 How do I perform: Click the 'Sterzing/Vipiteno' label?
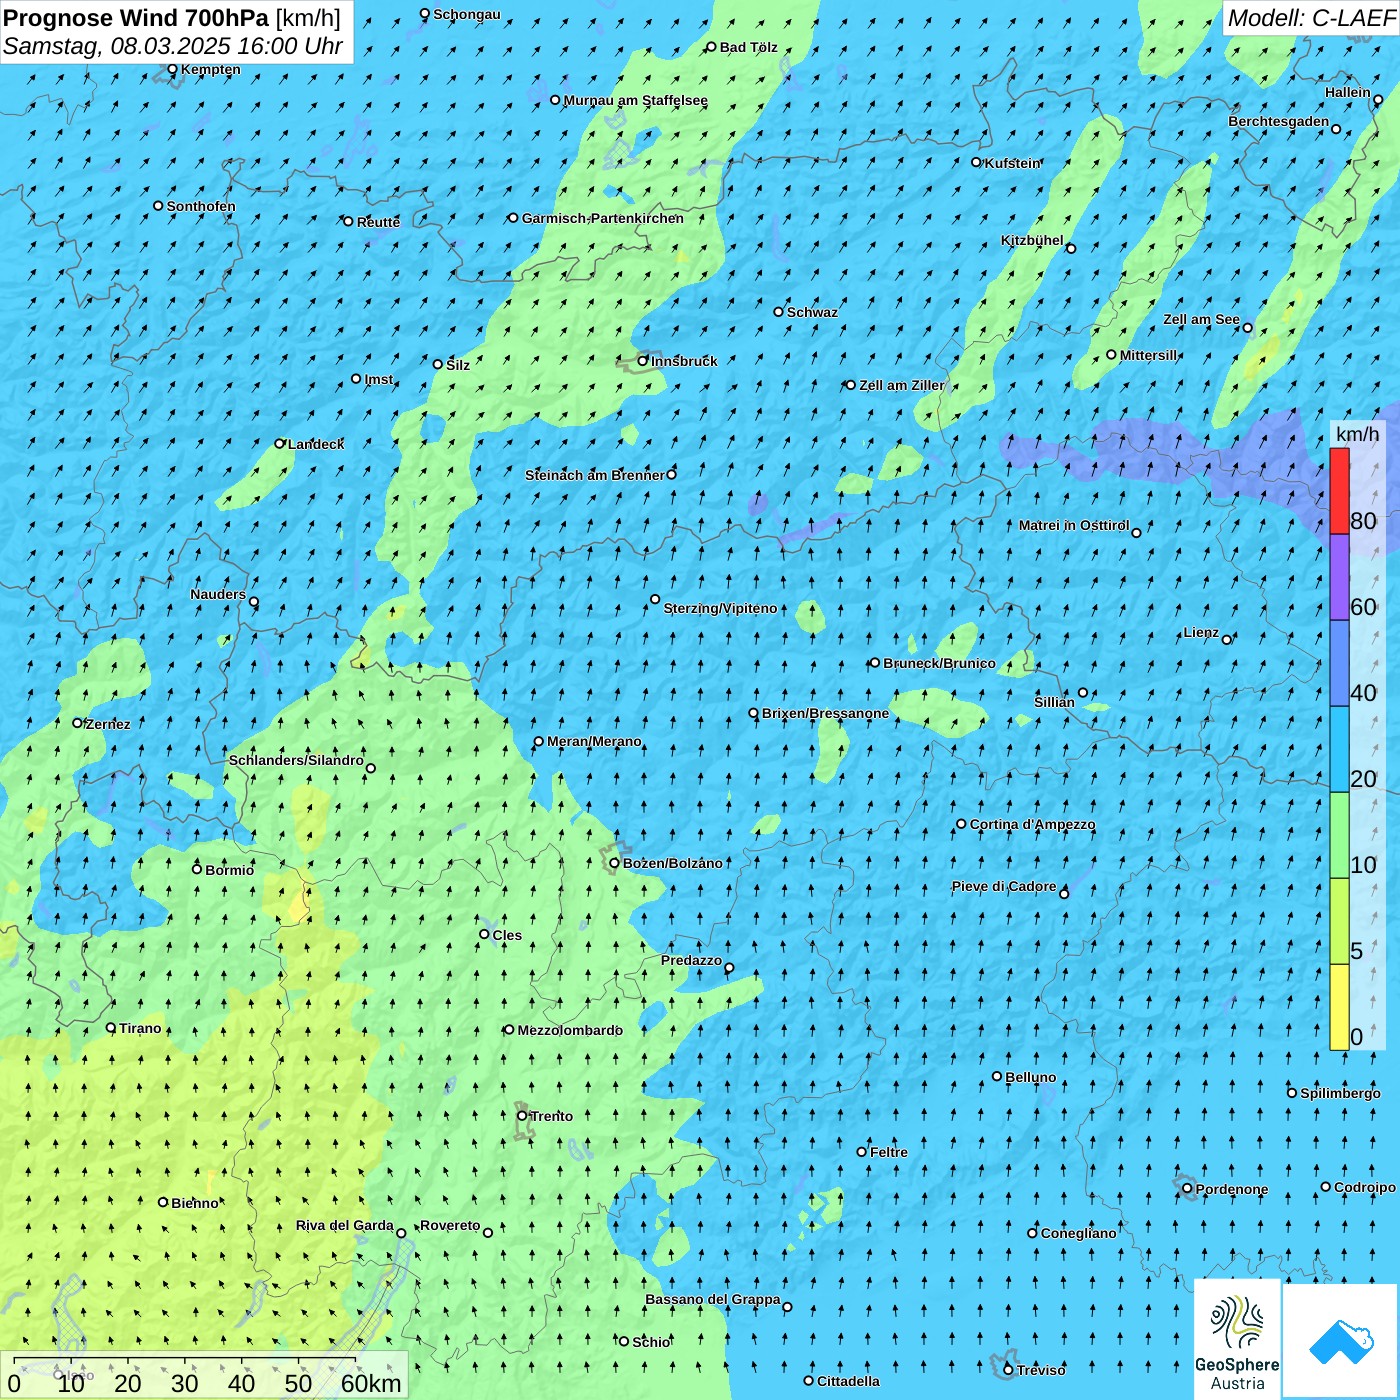pos(720,608)
